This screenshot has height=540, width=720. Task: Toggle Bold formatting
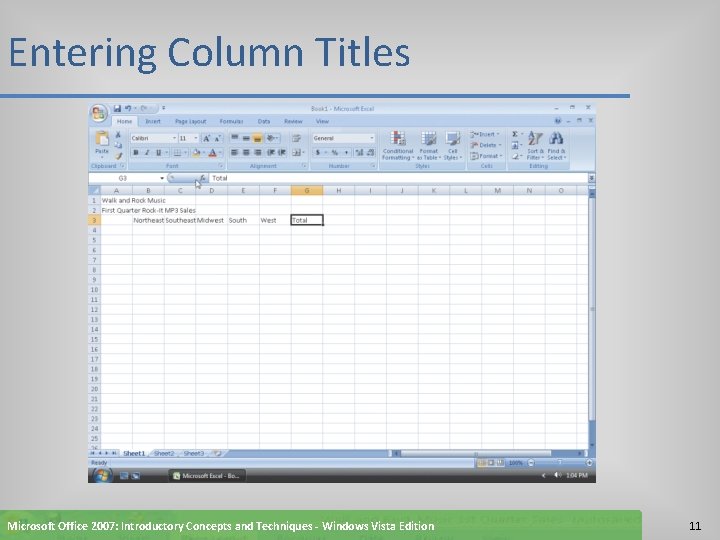coord(135,152)
